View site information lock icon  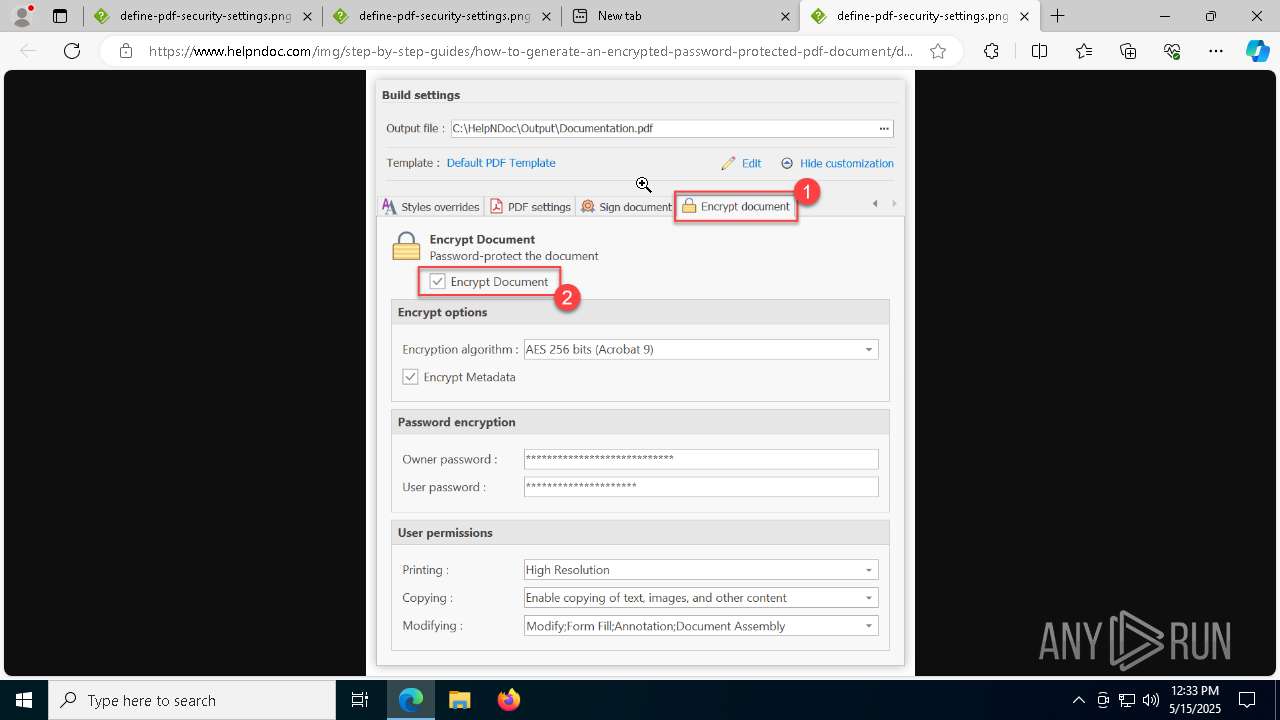point(126,52)
